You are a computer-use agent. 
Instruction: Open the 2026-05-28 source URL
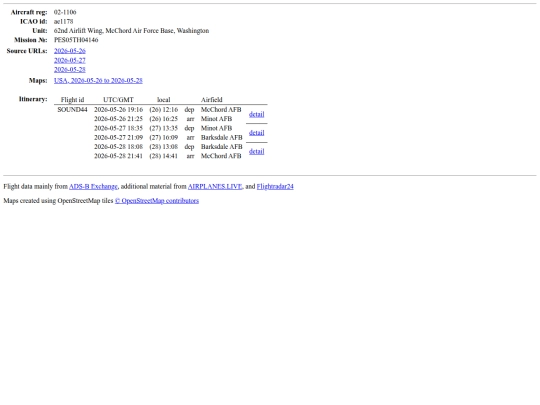[x=70, y=70]
